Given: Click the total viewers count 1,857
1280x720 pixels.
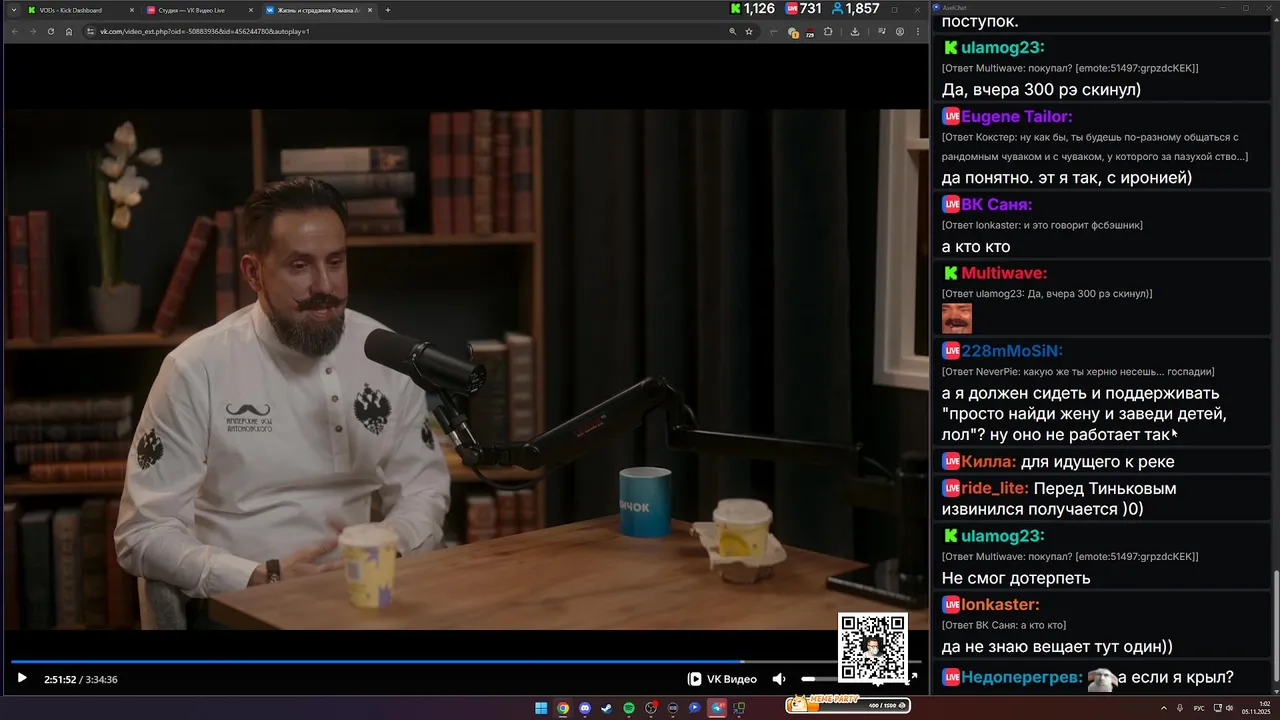Looking at the screenshot, I should [855, 8].
